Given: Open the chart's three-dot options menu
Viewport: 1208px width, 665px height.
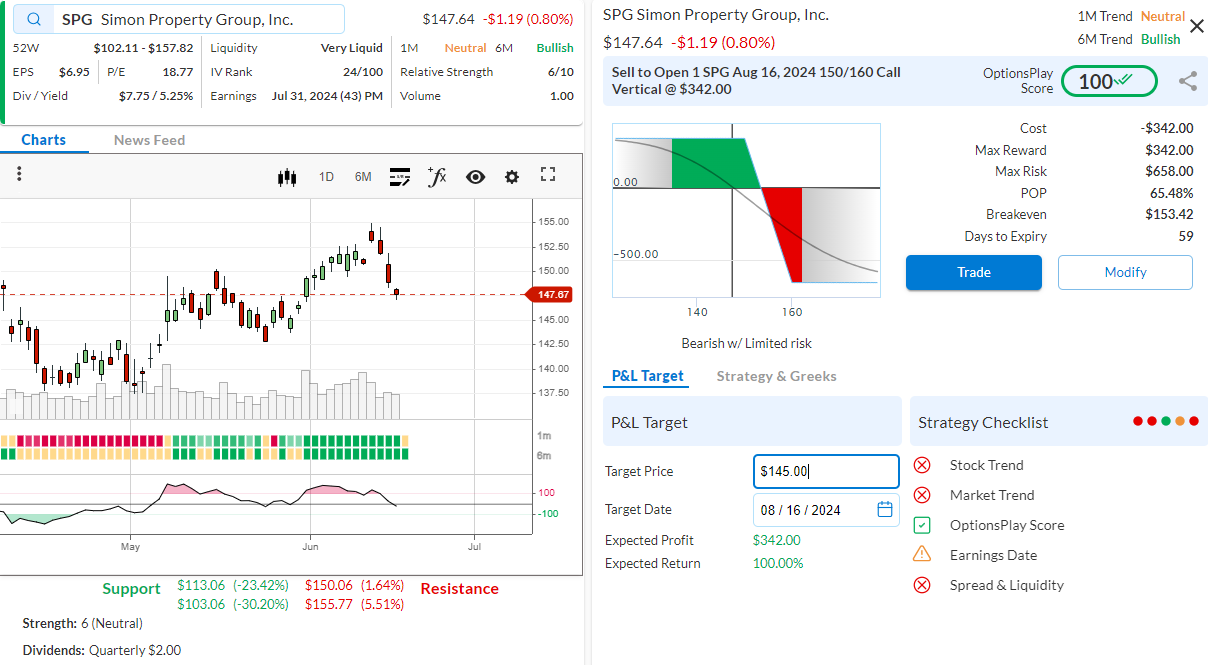Looking at the screenshot, I should (19, 174).
